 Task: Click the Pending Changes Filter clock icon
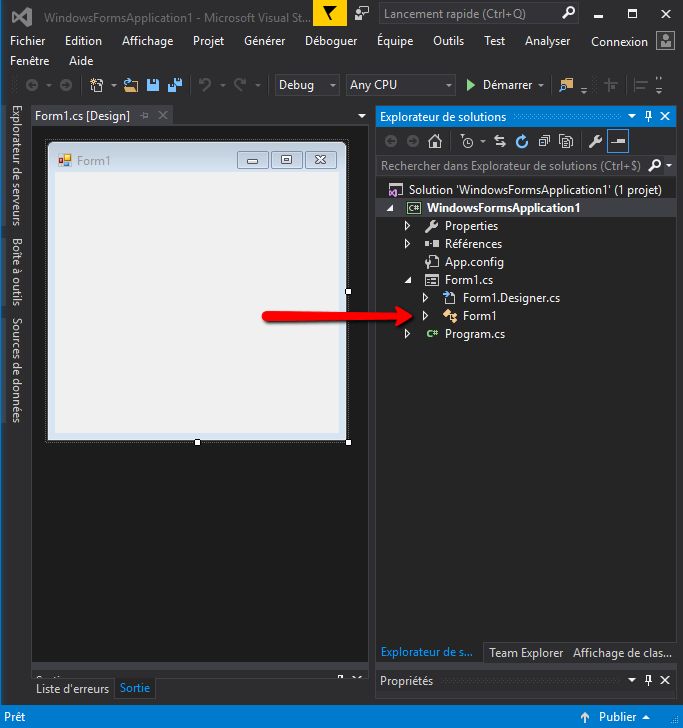466,141
